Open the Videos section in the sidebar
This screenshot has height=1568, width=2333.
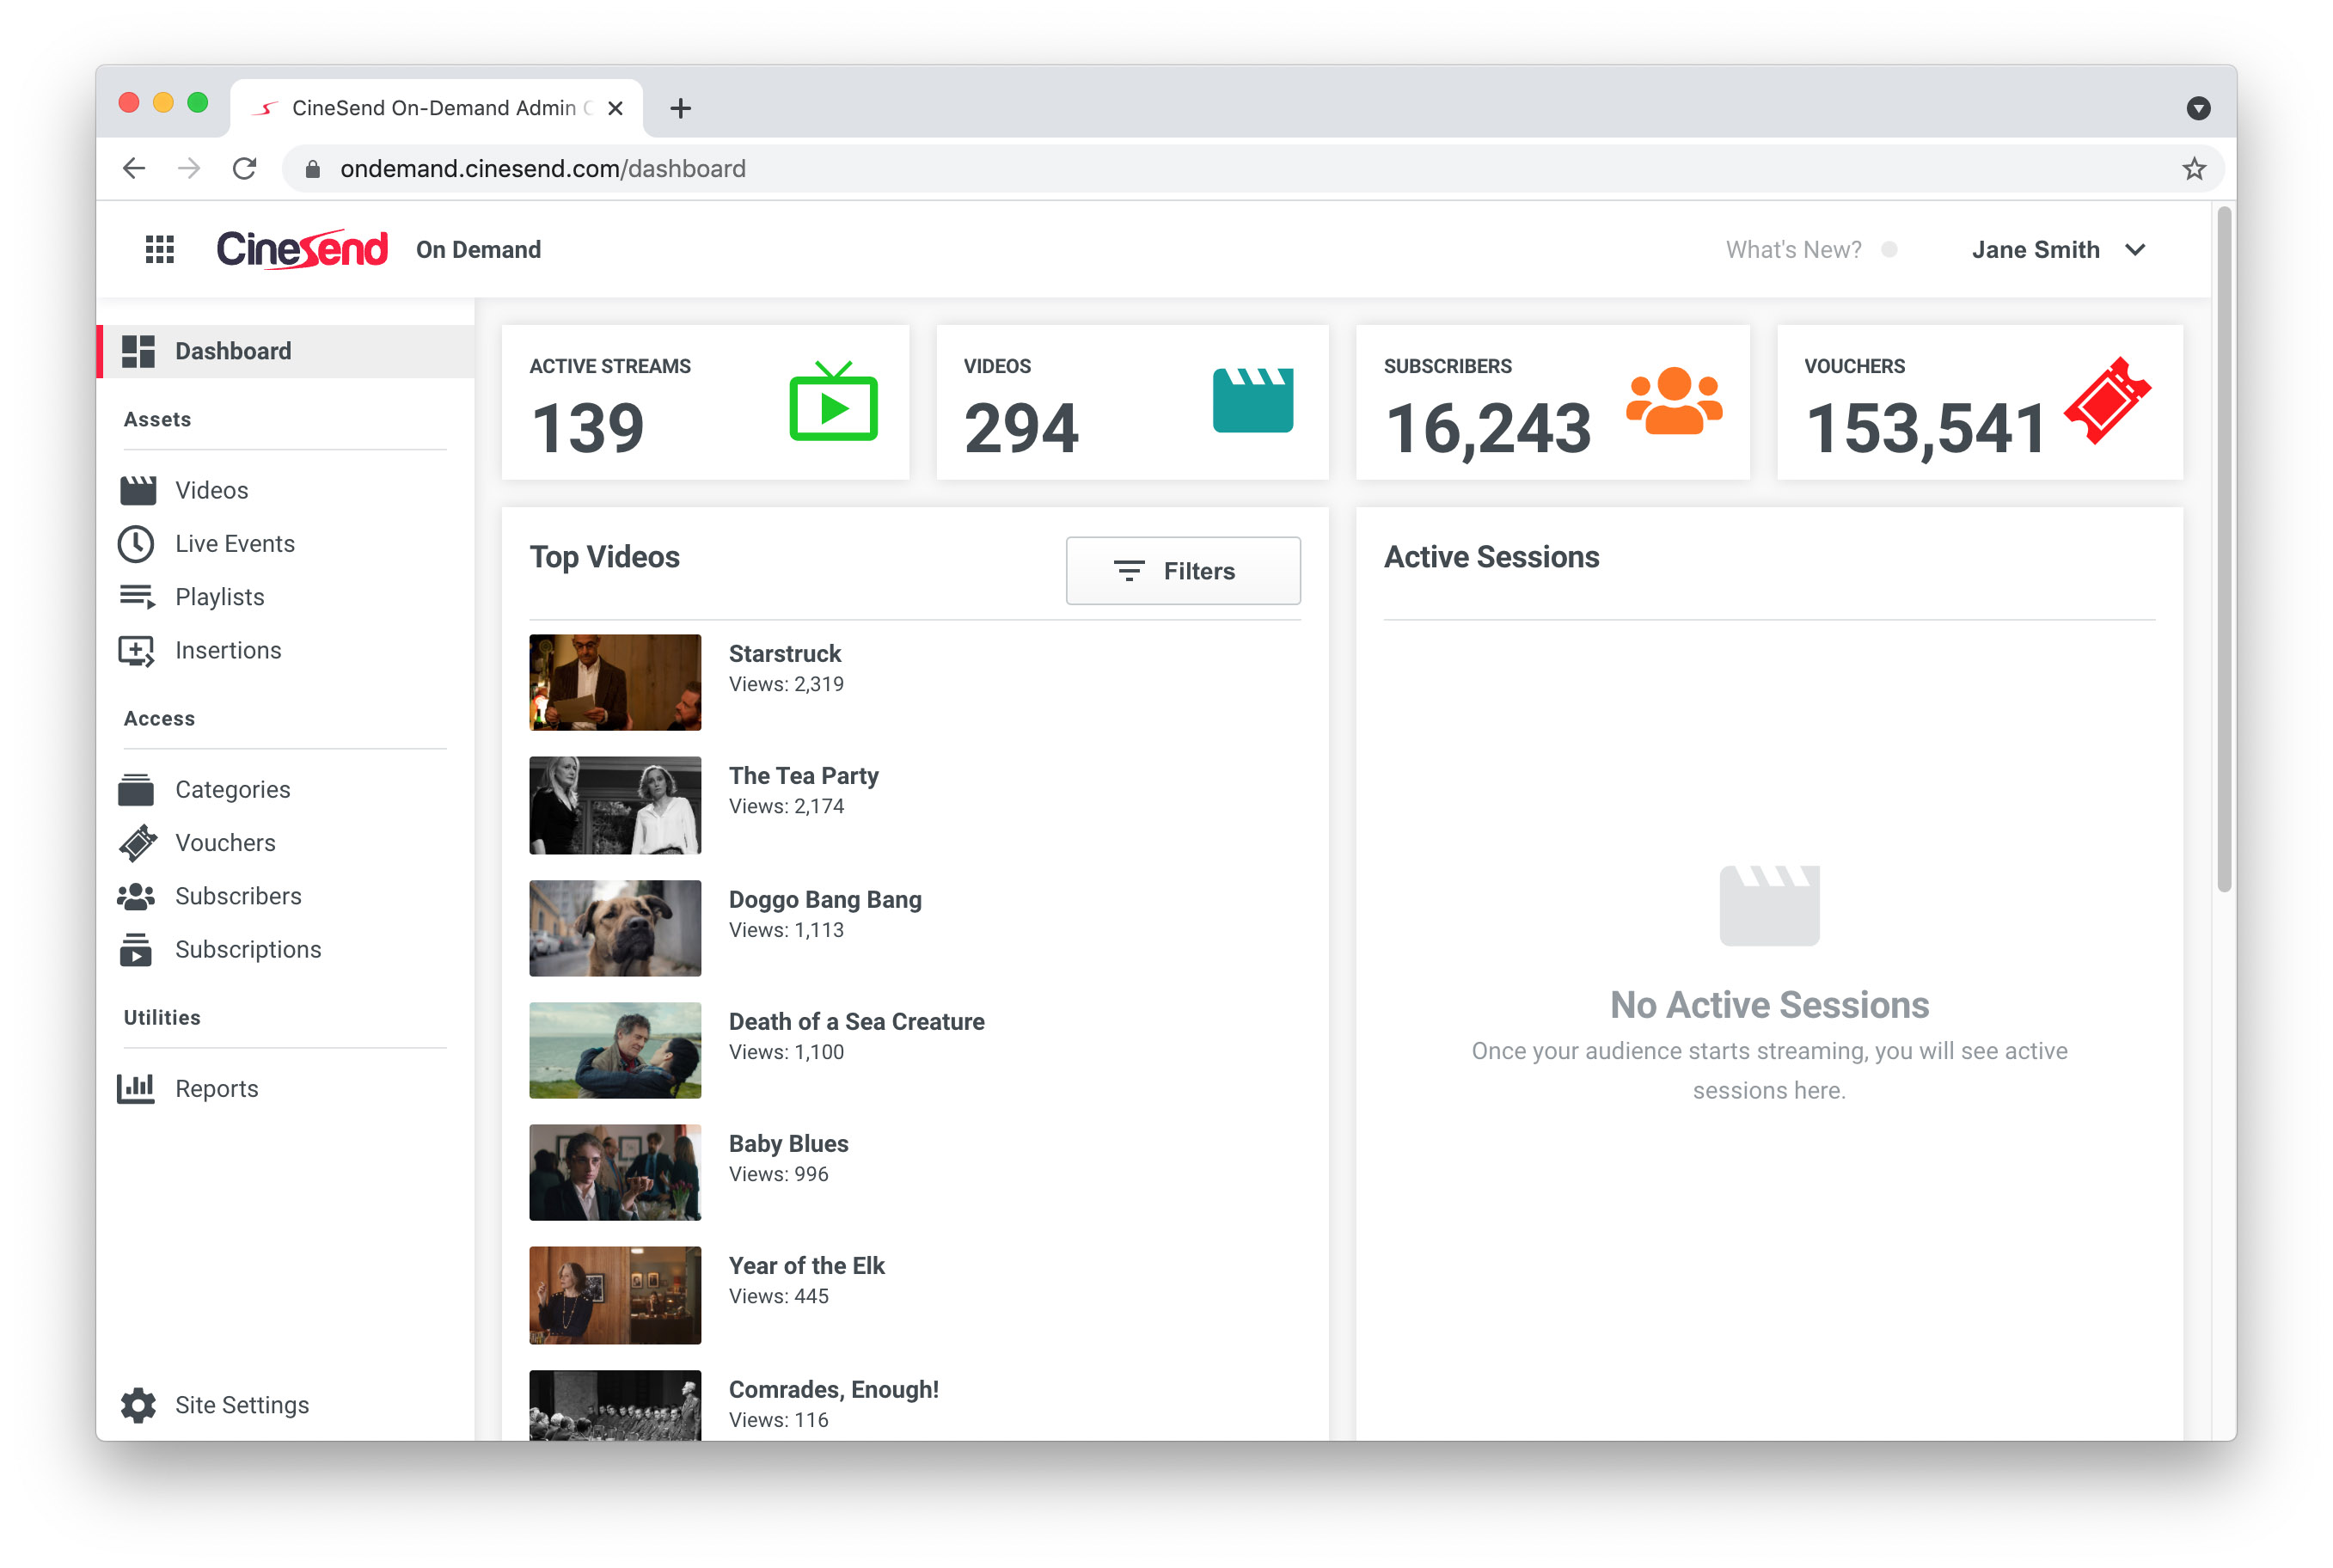coord(211,489)
